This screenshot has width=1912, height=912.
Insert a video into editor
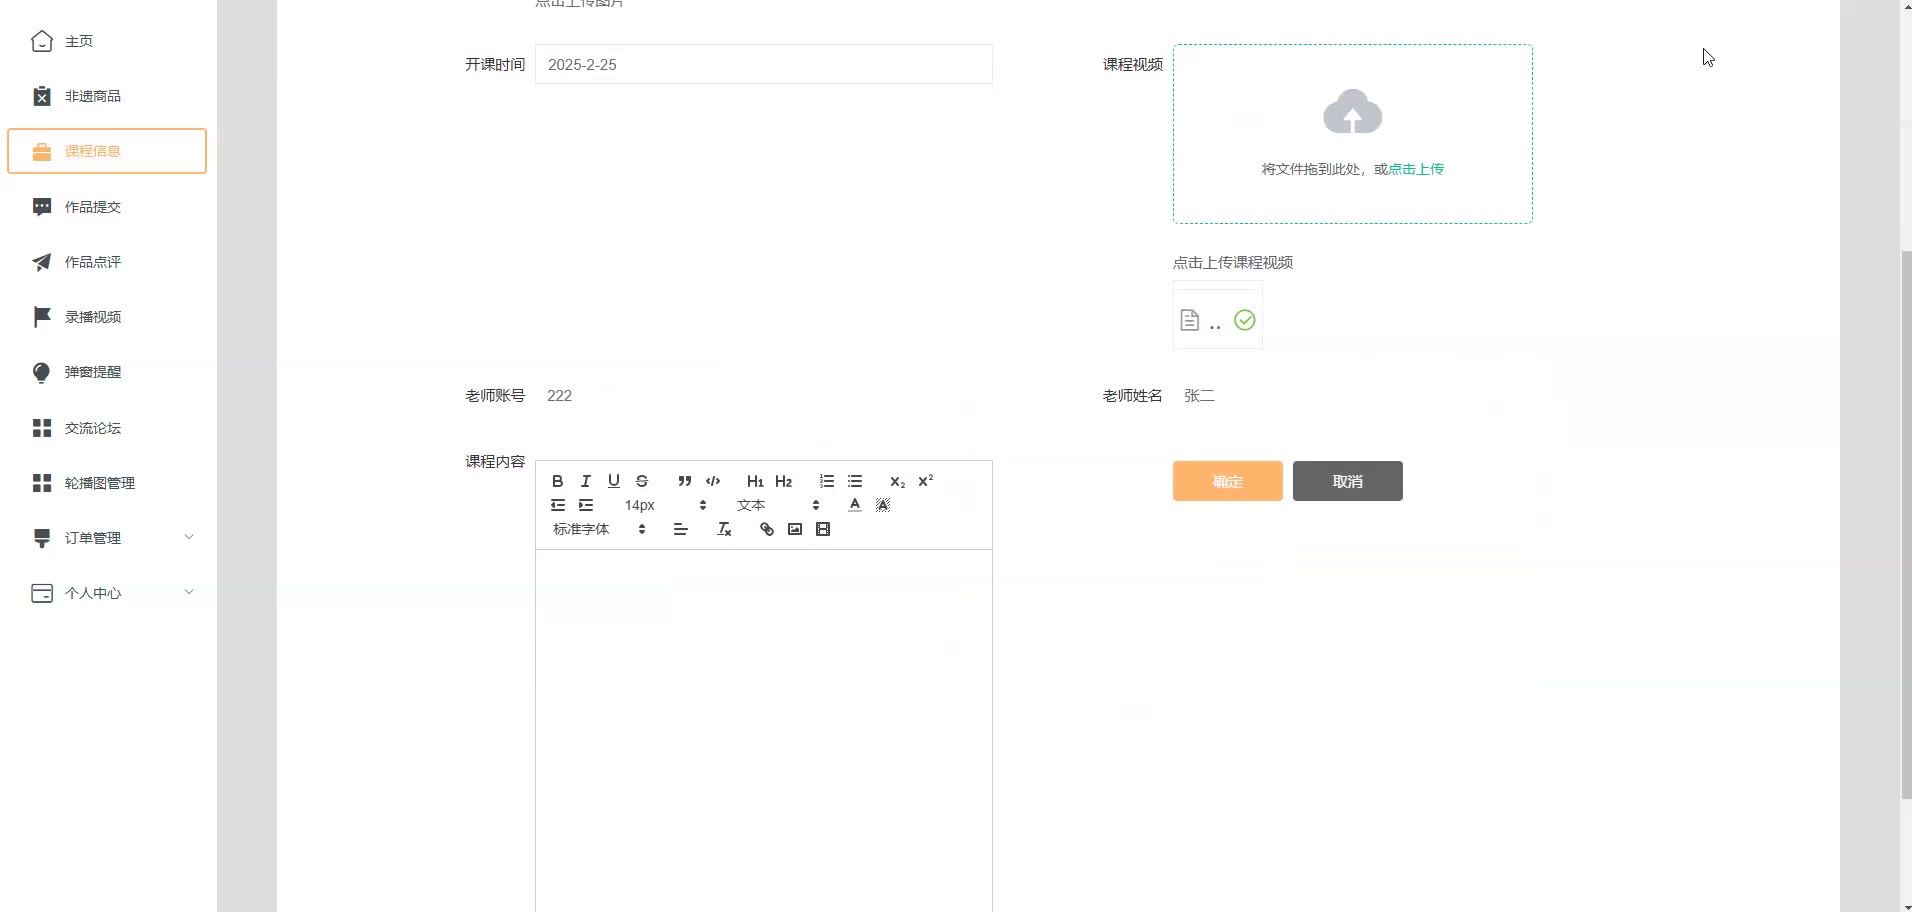point(823,529)
